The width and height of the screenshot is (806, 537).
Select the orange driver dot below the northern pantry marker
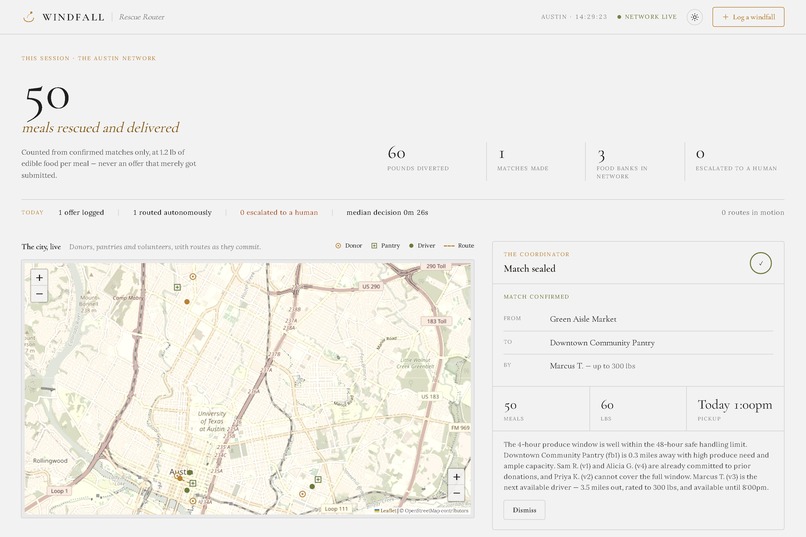[187, 302]
